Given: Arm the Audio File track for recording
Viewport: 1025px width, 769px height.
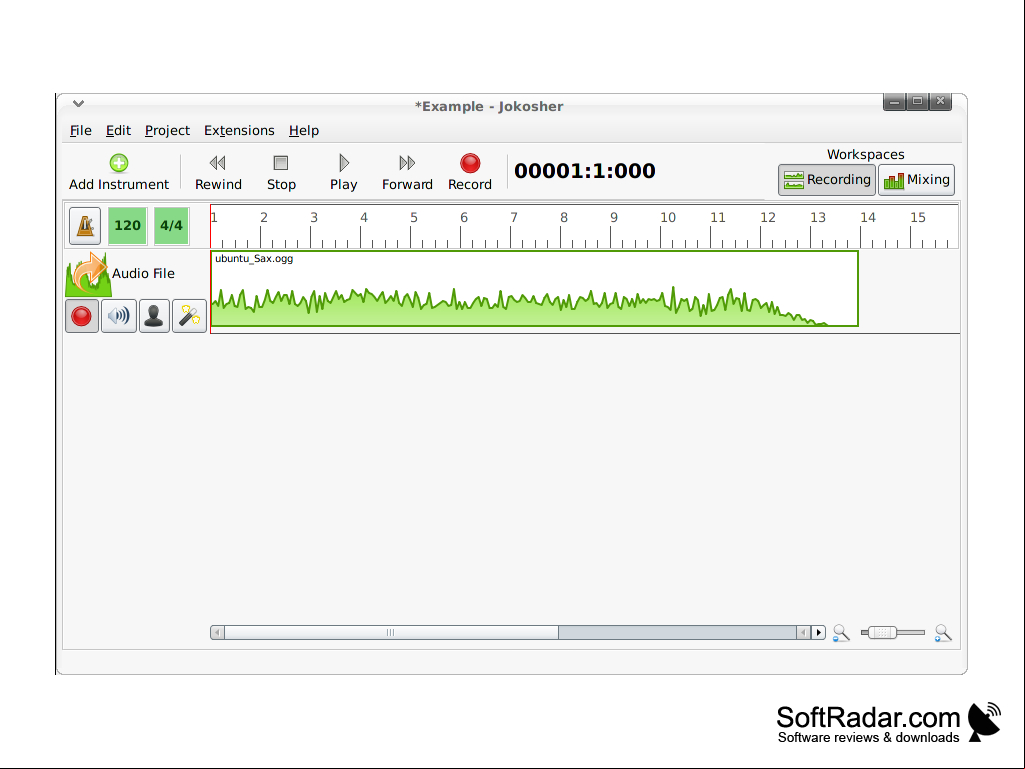Looking at the screenshot, I should pos(82,316).
